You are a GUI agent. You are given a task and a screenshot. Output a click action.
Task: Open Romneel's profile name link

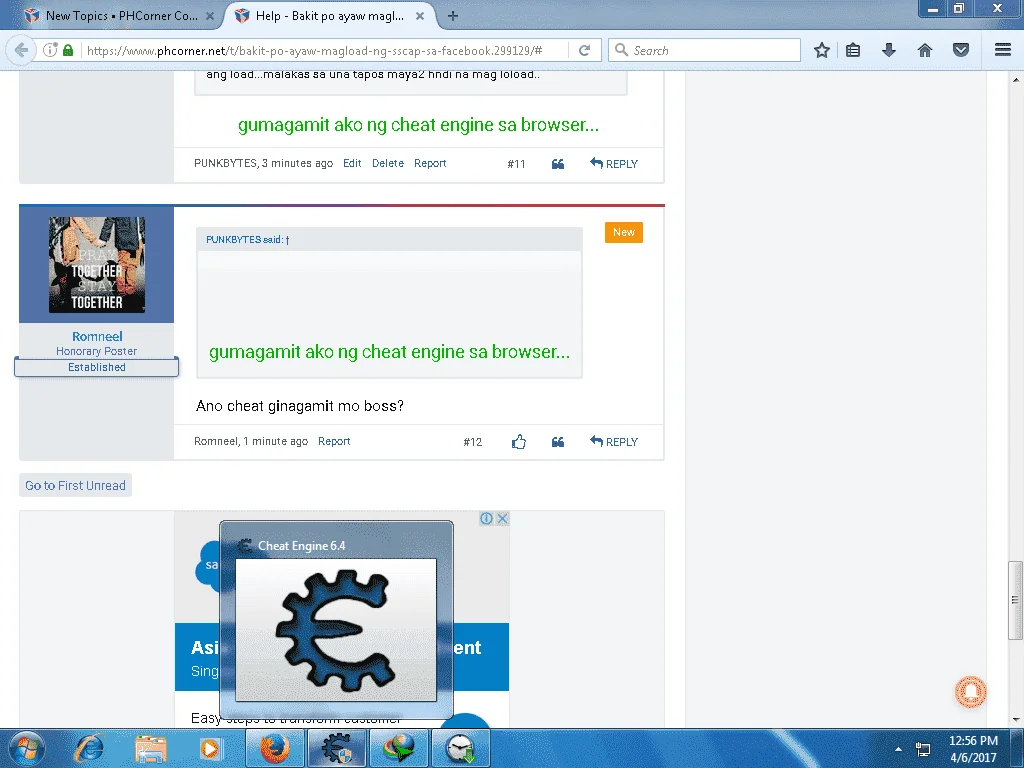97,336
